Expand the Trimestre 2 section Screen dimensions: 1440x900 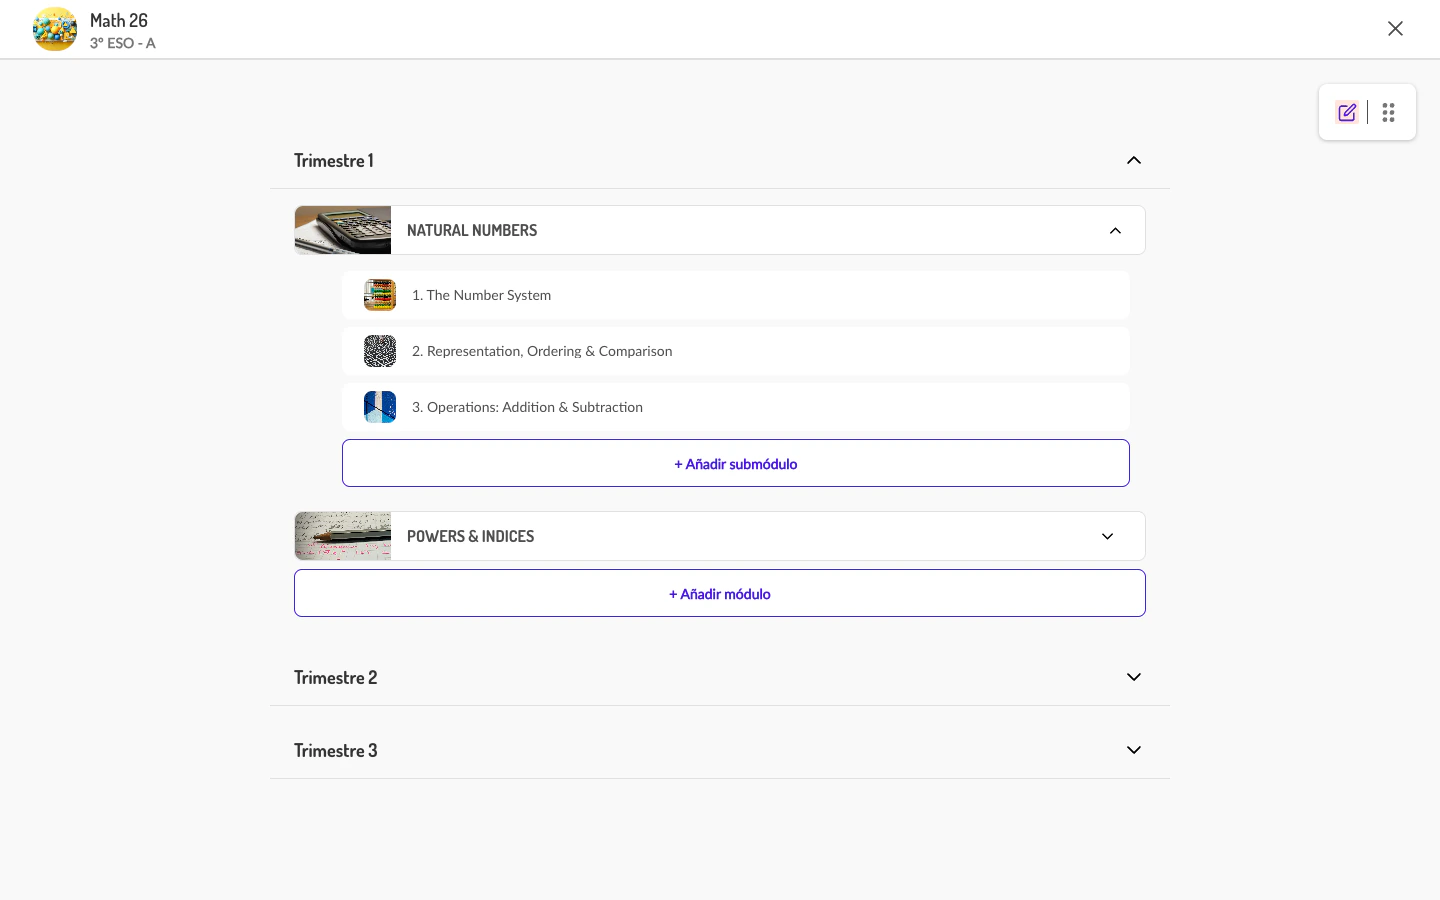pos(1134,677)
